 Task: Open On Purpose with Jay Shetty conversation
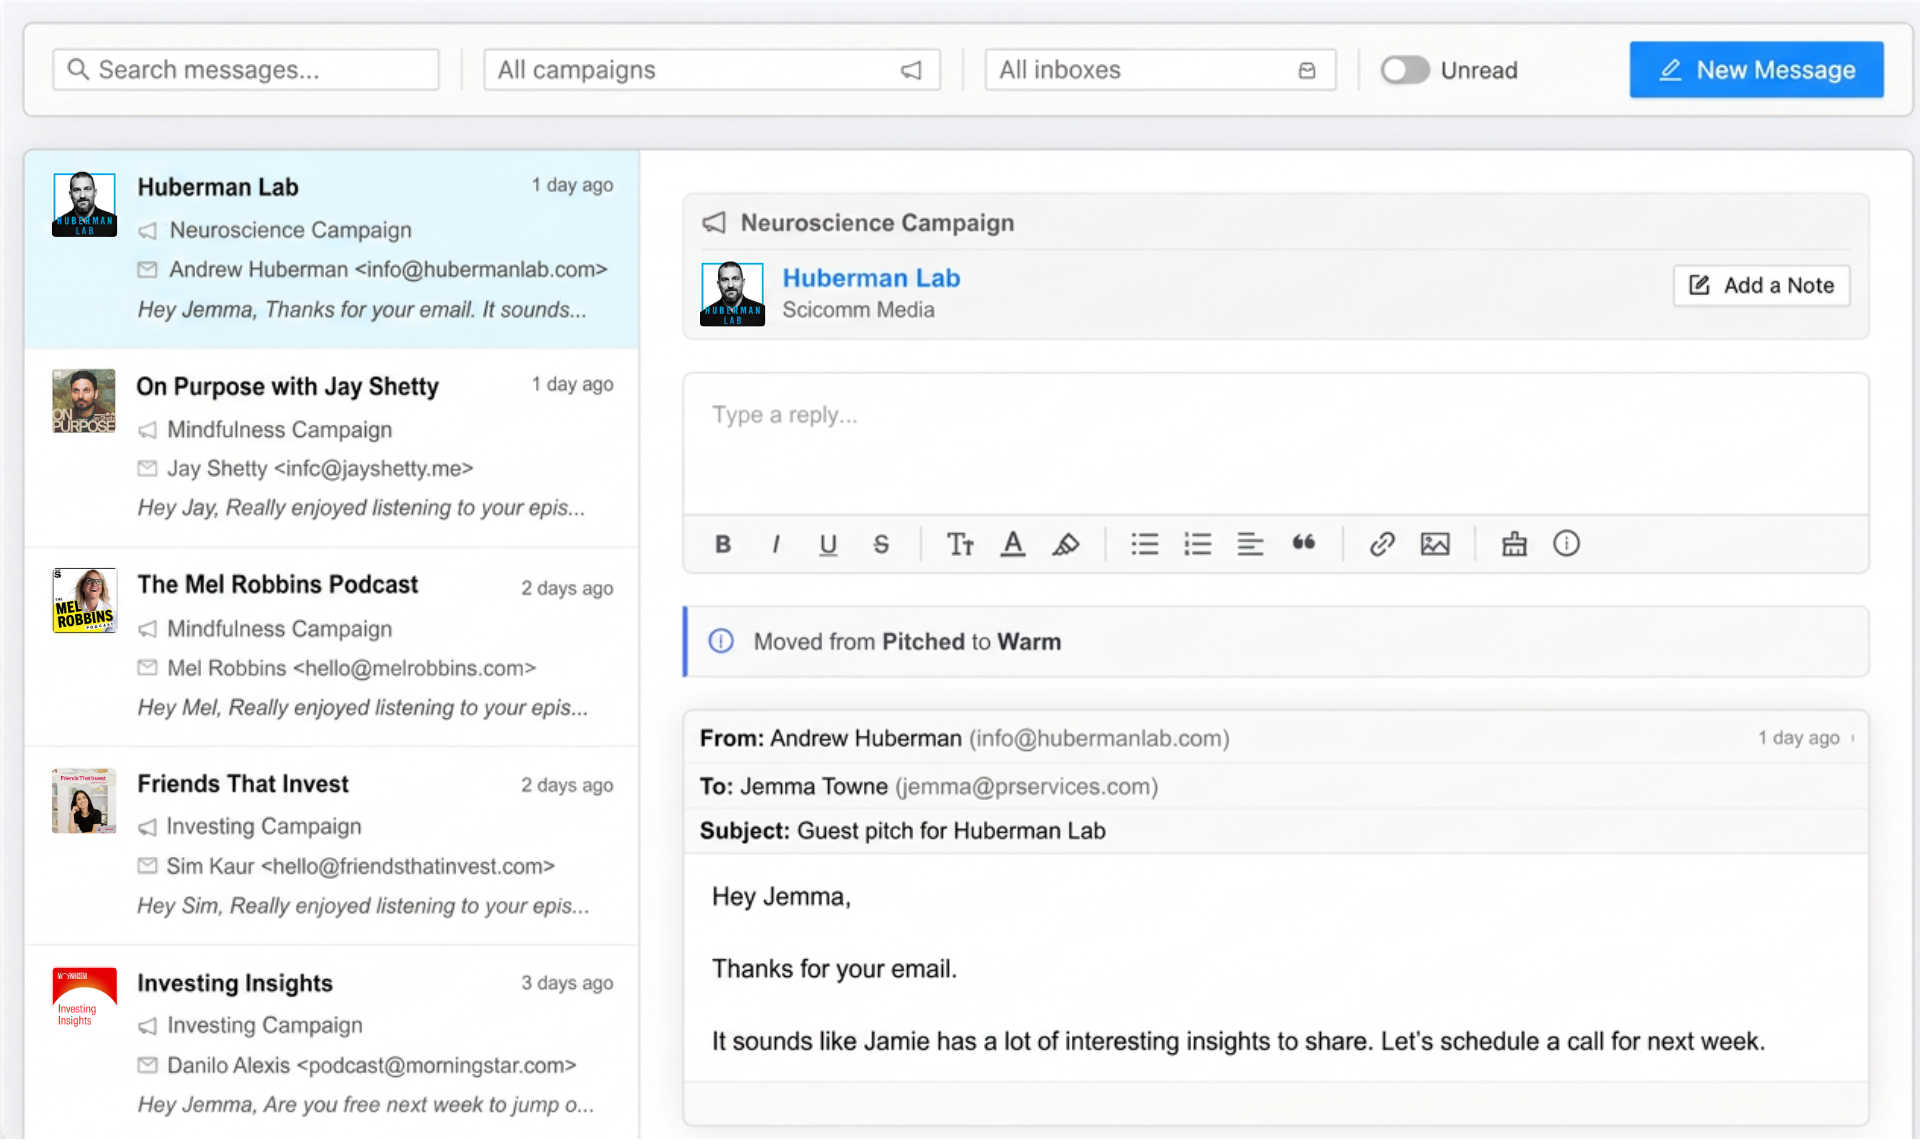coord(332,448)
